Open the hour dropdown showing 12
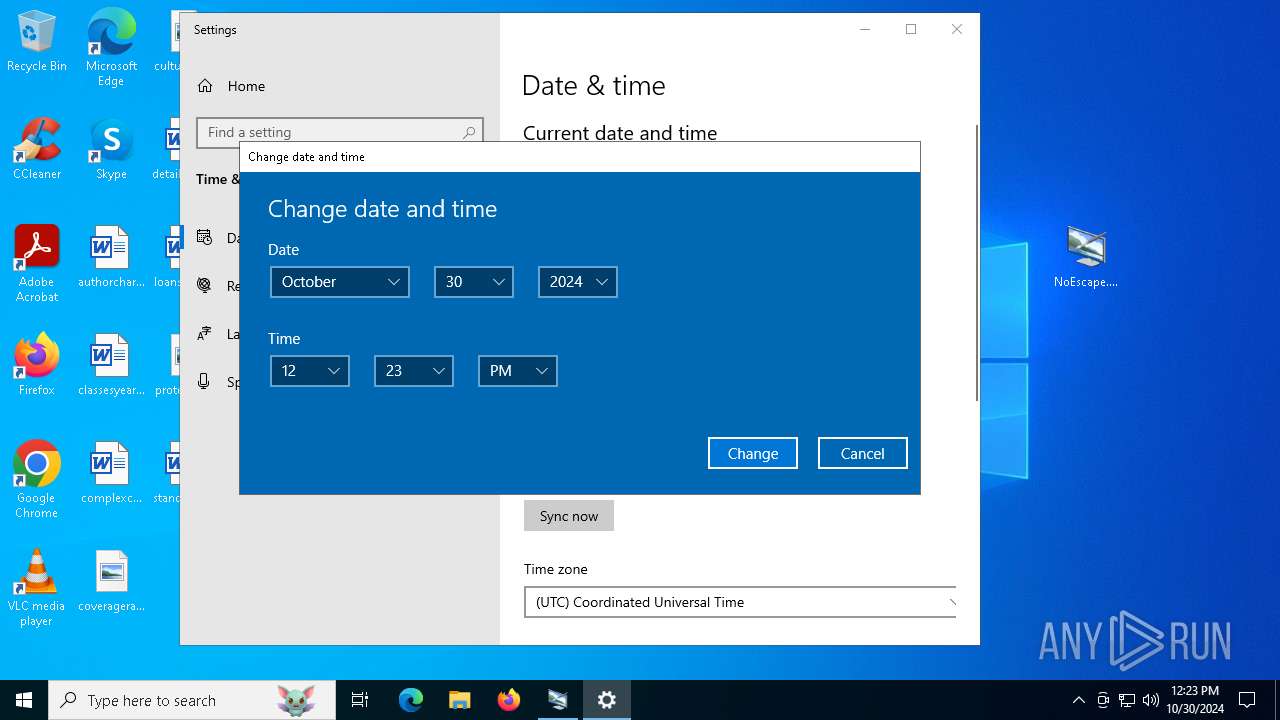Viewport: 1280px width, 720px height. point(310,371)
